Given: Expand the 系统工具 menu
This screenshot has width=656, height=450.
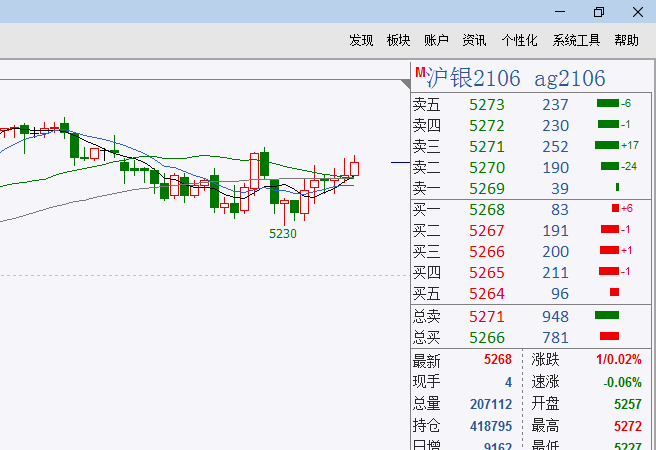Looking at the screenshot, I should click(x=576, y=40).
